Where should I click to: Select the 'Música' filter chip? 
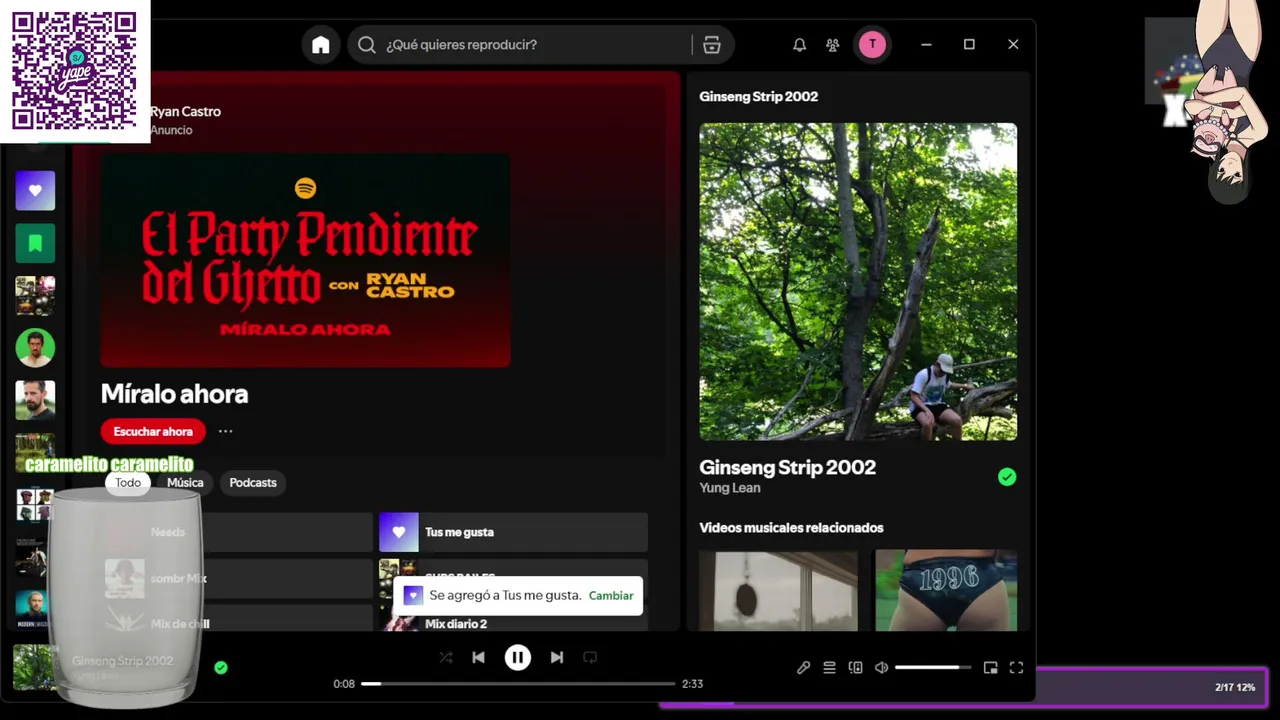click(185, 483)
